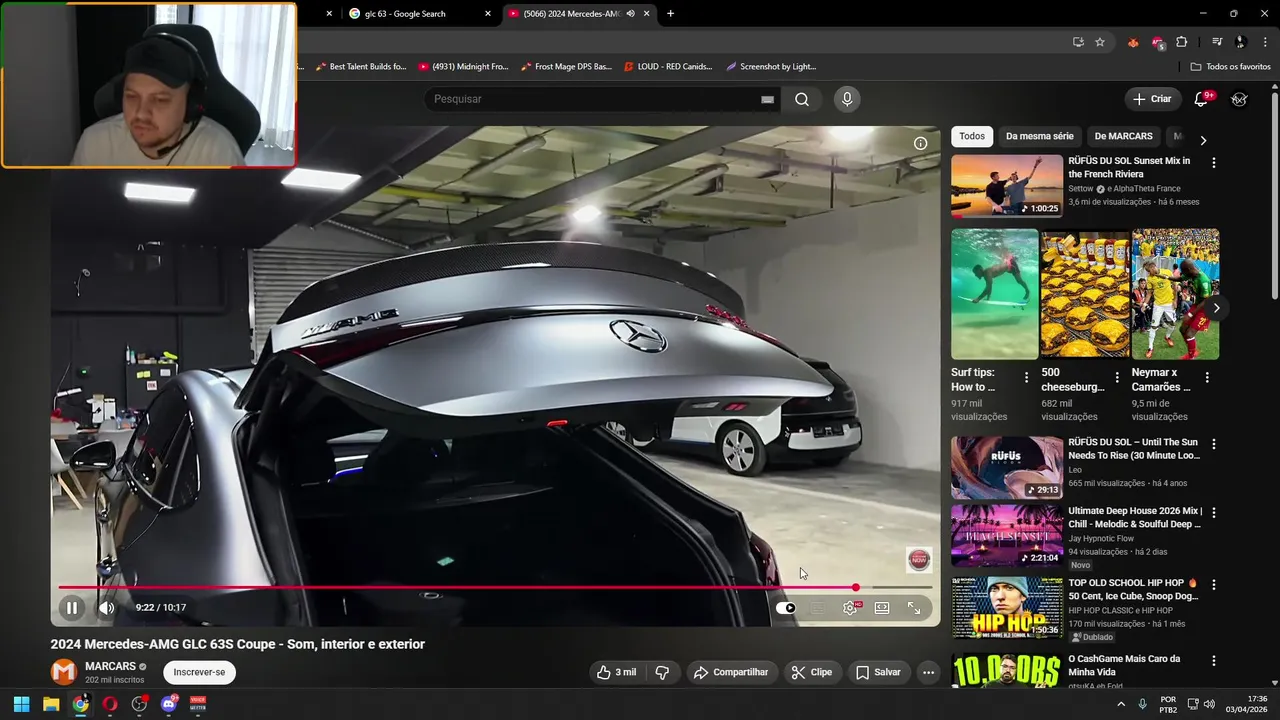1280x720 pixels.
Task: Open more actions menu next to Salvar
Action: coord(928,672)
